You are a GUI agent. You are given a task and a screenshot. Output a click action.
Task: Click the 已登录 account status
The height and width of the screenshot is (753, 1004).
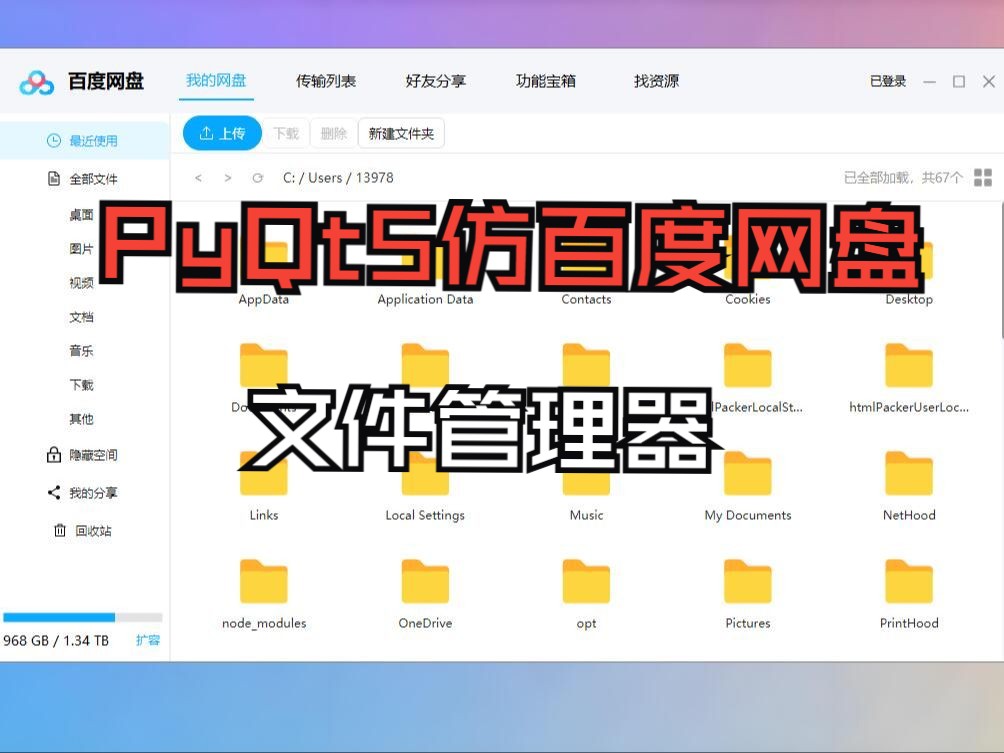[888, 81]
